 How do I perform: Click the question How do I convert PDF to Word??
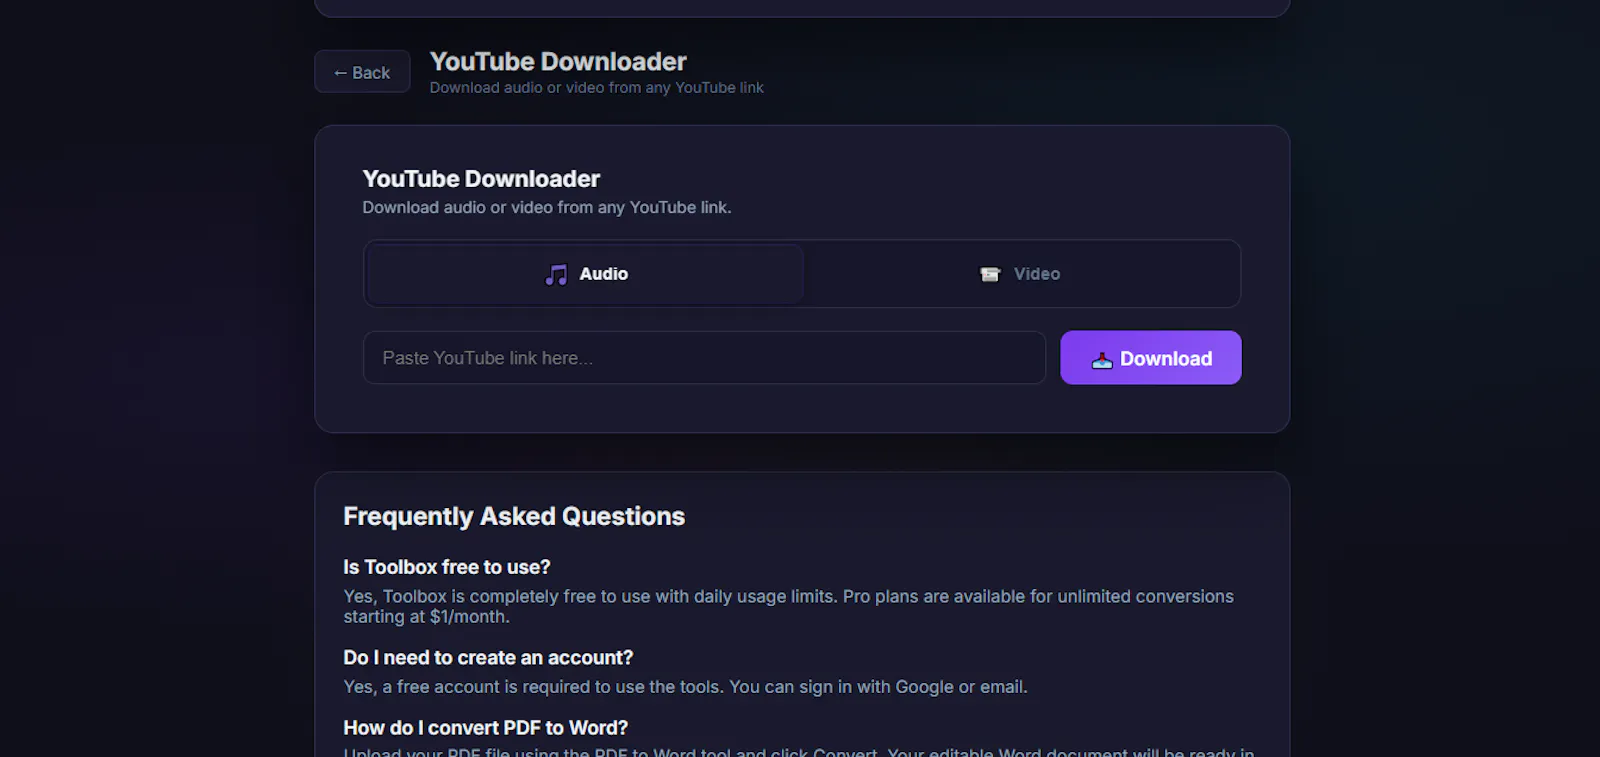tap(486, 727)
